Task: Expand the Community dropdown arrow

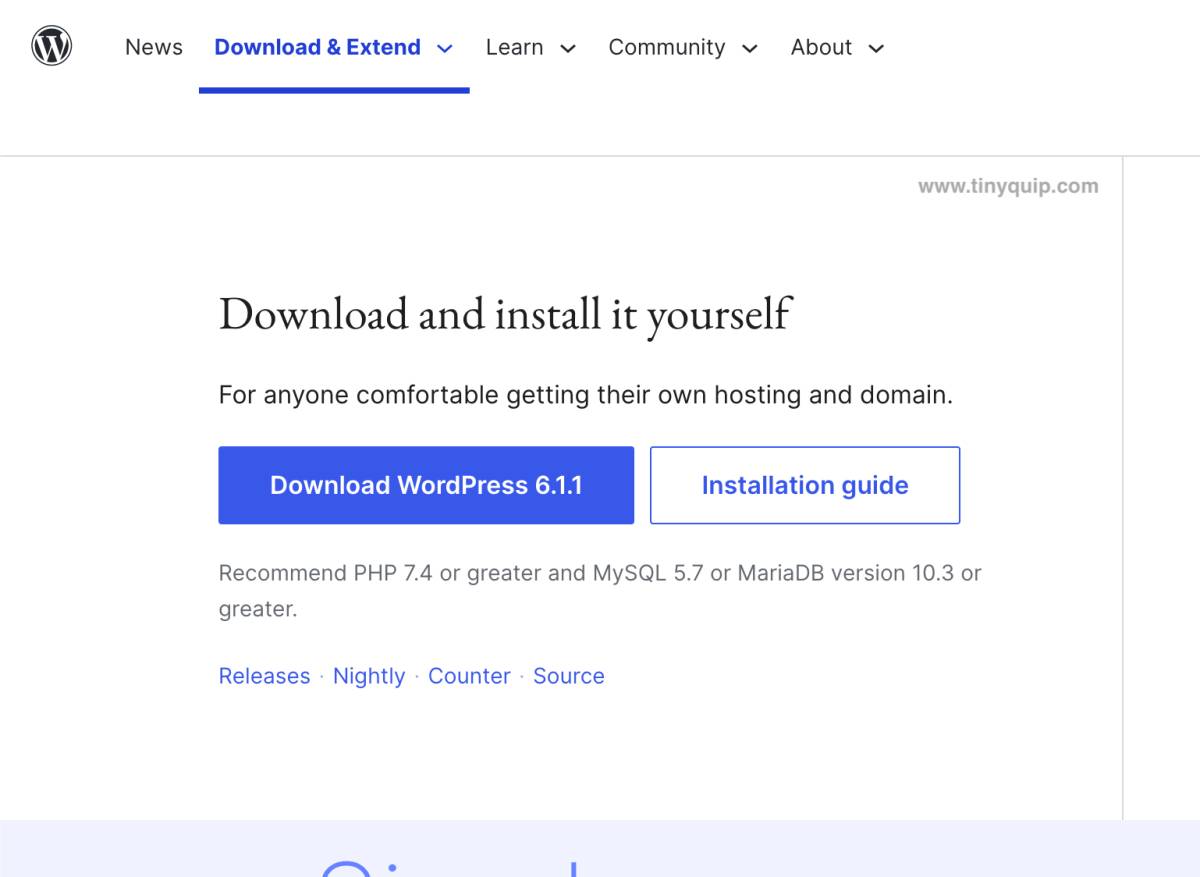Action: click(x=750, y=48)
